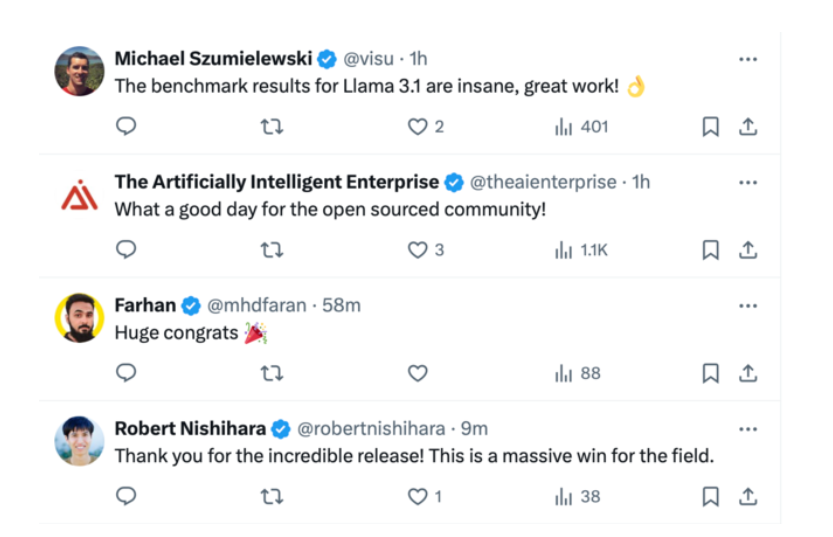Reply to Farhan's Huge congrats tweet
Image resolution: width=833 pixels, height=537 pixels.
126,373
